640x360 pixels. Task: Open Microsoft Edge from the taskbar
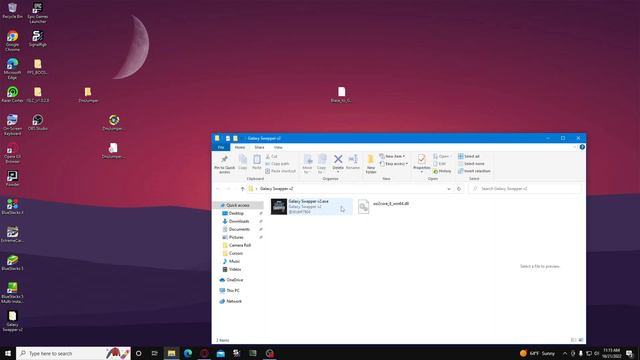pos(188,353)
